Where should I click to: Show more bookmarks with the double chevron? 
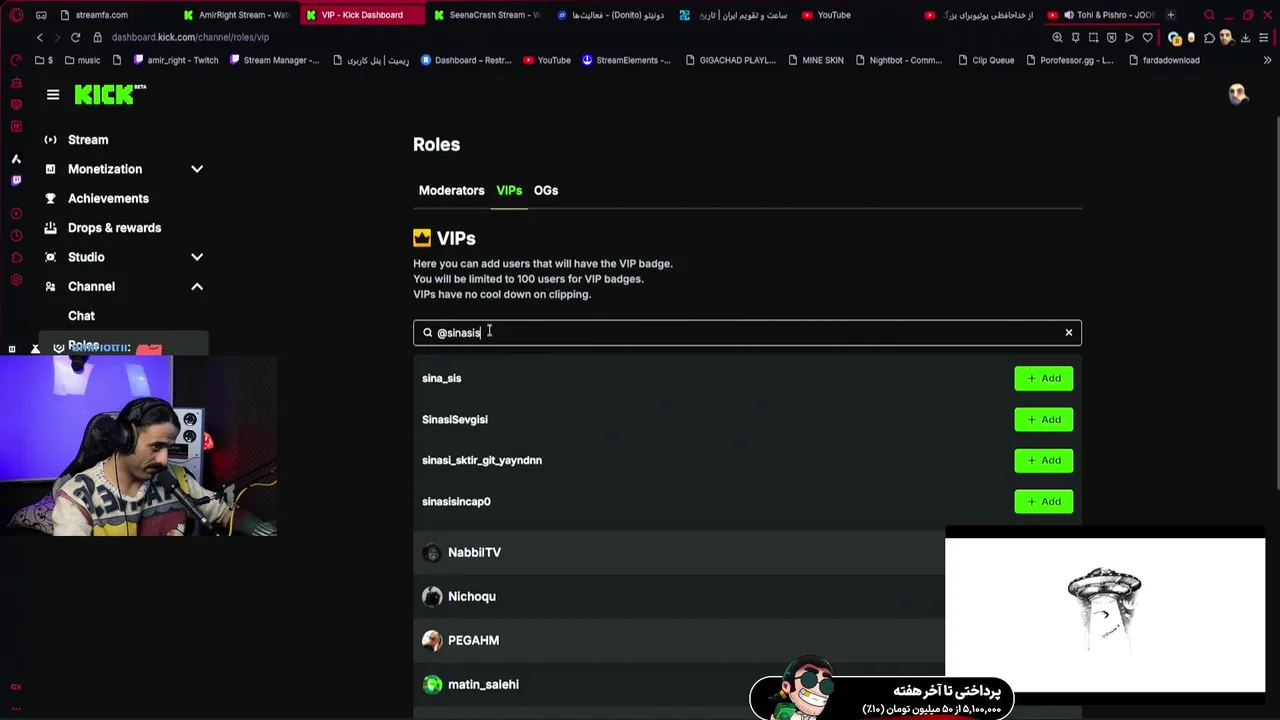click(1267, 60)
